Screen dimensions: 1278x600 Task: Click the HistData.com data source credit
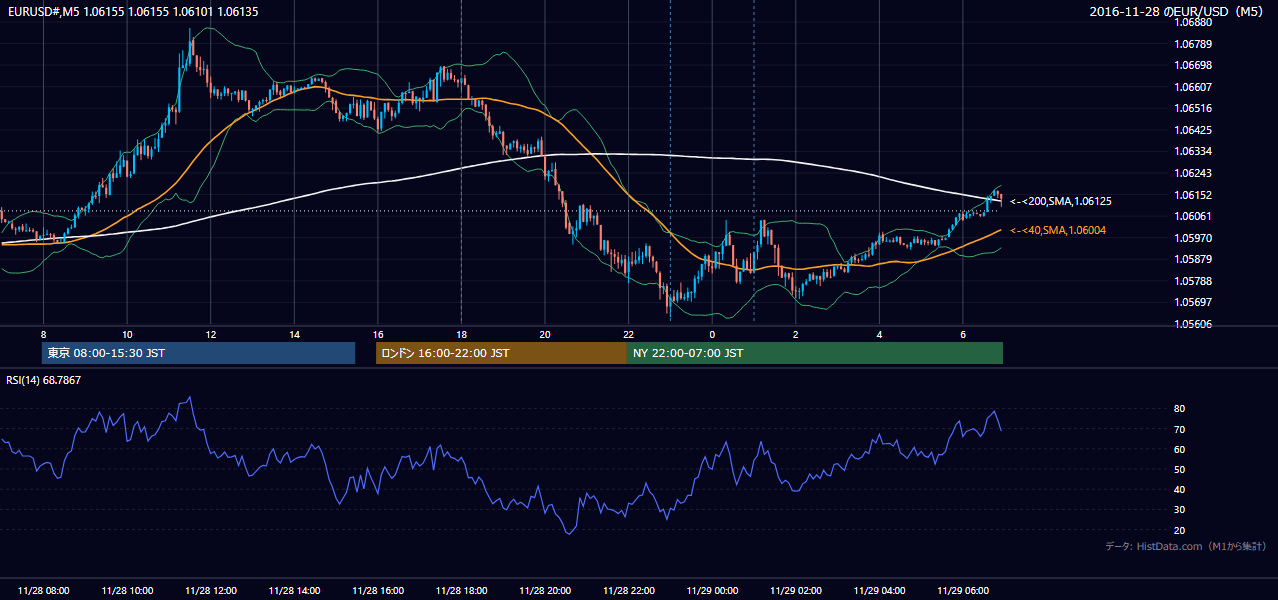pos(1186,546)
